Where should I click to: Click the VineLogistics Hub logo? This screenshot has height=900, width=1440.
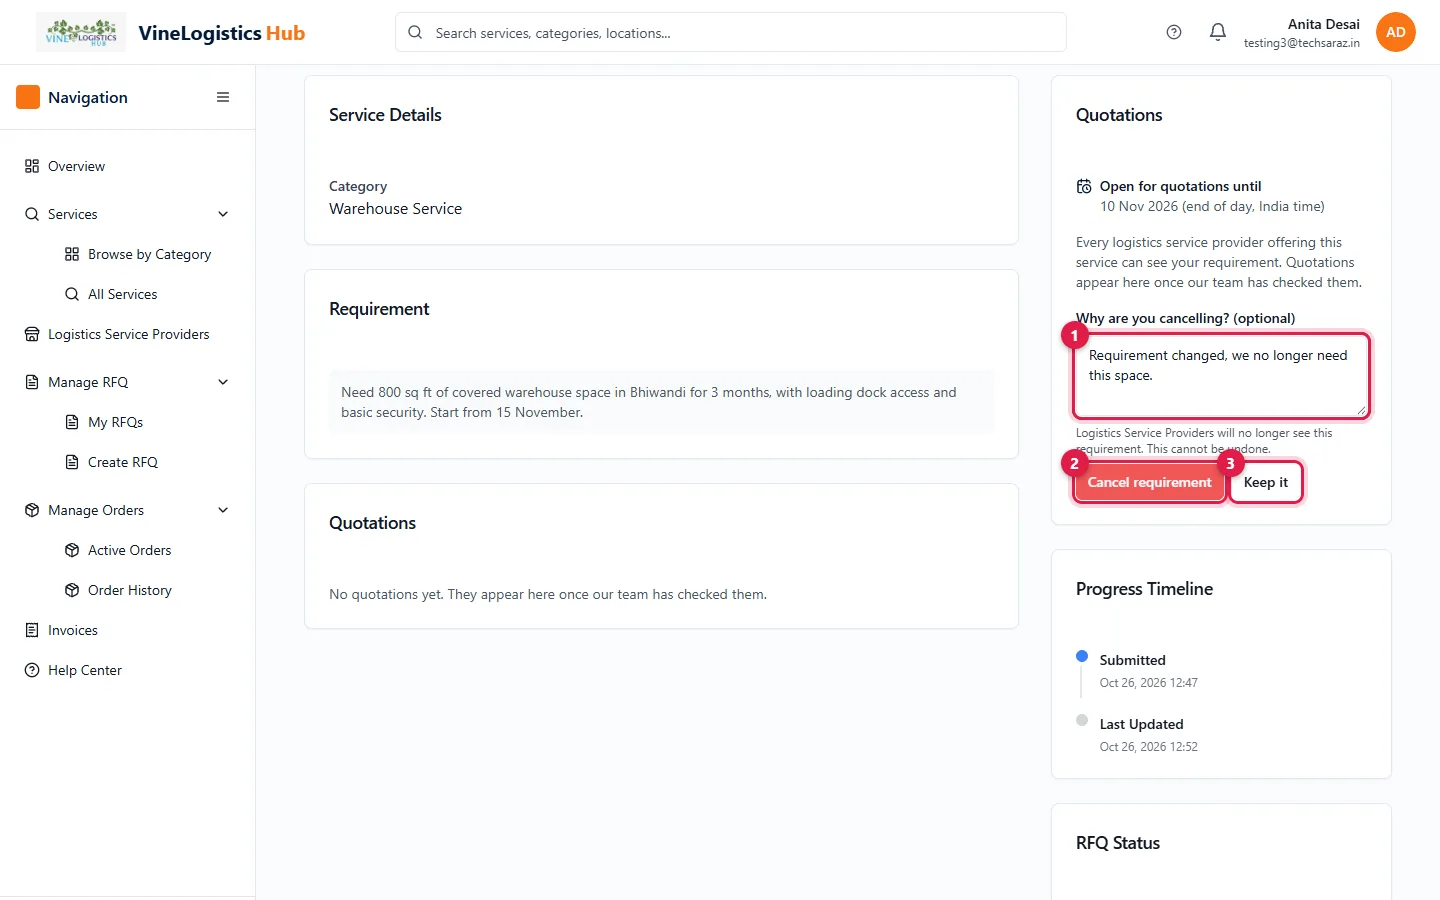tap(81, 32)
